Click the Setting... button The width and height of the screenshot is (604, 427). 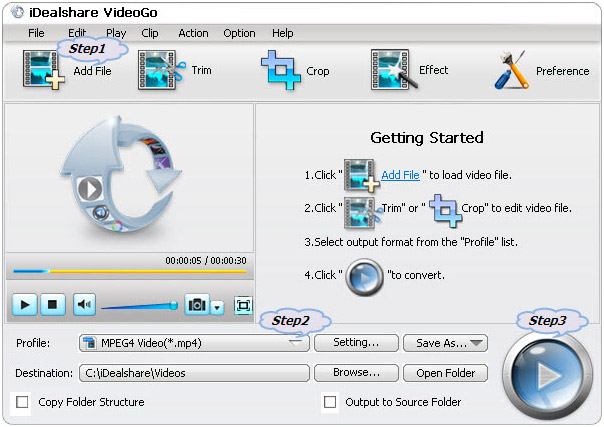(356, 343)
